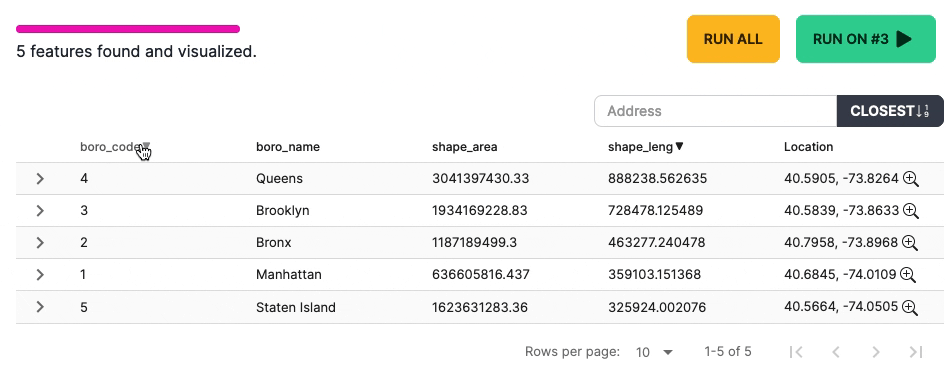
Task: Go to next page of results
Action: pyautogui.click(x=876, y=352)
